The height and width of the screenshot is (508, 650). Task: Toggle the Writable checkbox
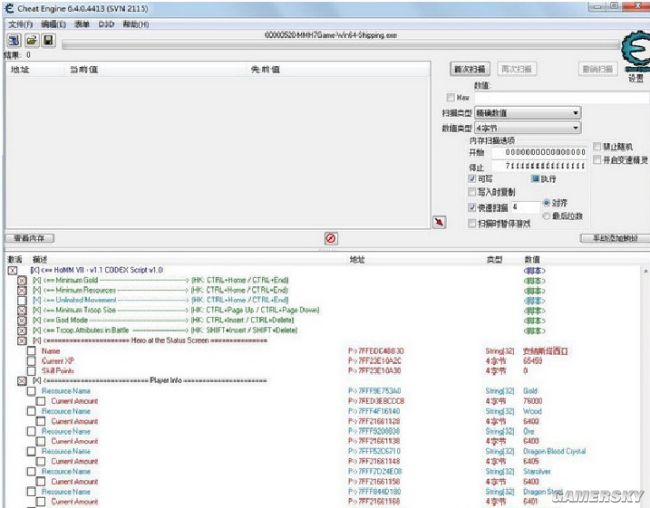472,179
